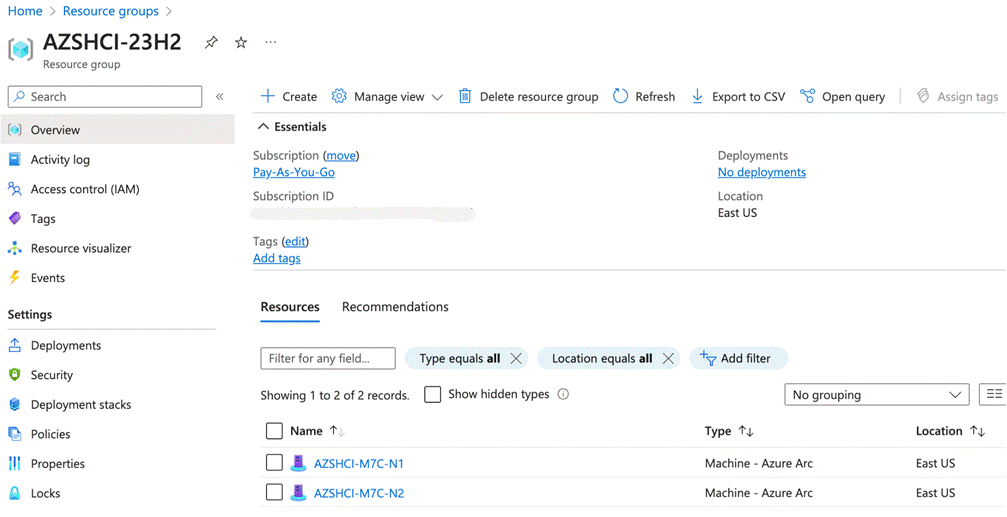This screenshot has width=1007, height=517.
Task: Open the Pay-As-You-Go subscription link
Action: [294, 172]
